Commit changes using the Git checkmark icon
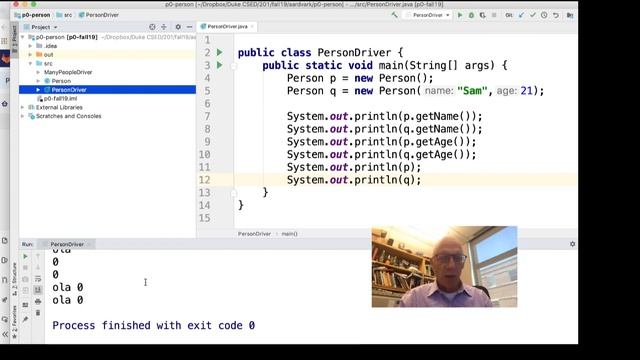The width and height of the screenshot is (640, 360). pos(533,15)
